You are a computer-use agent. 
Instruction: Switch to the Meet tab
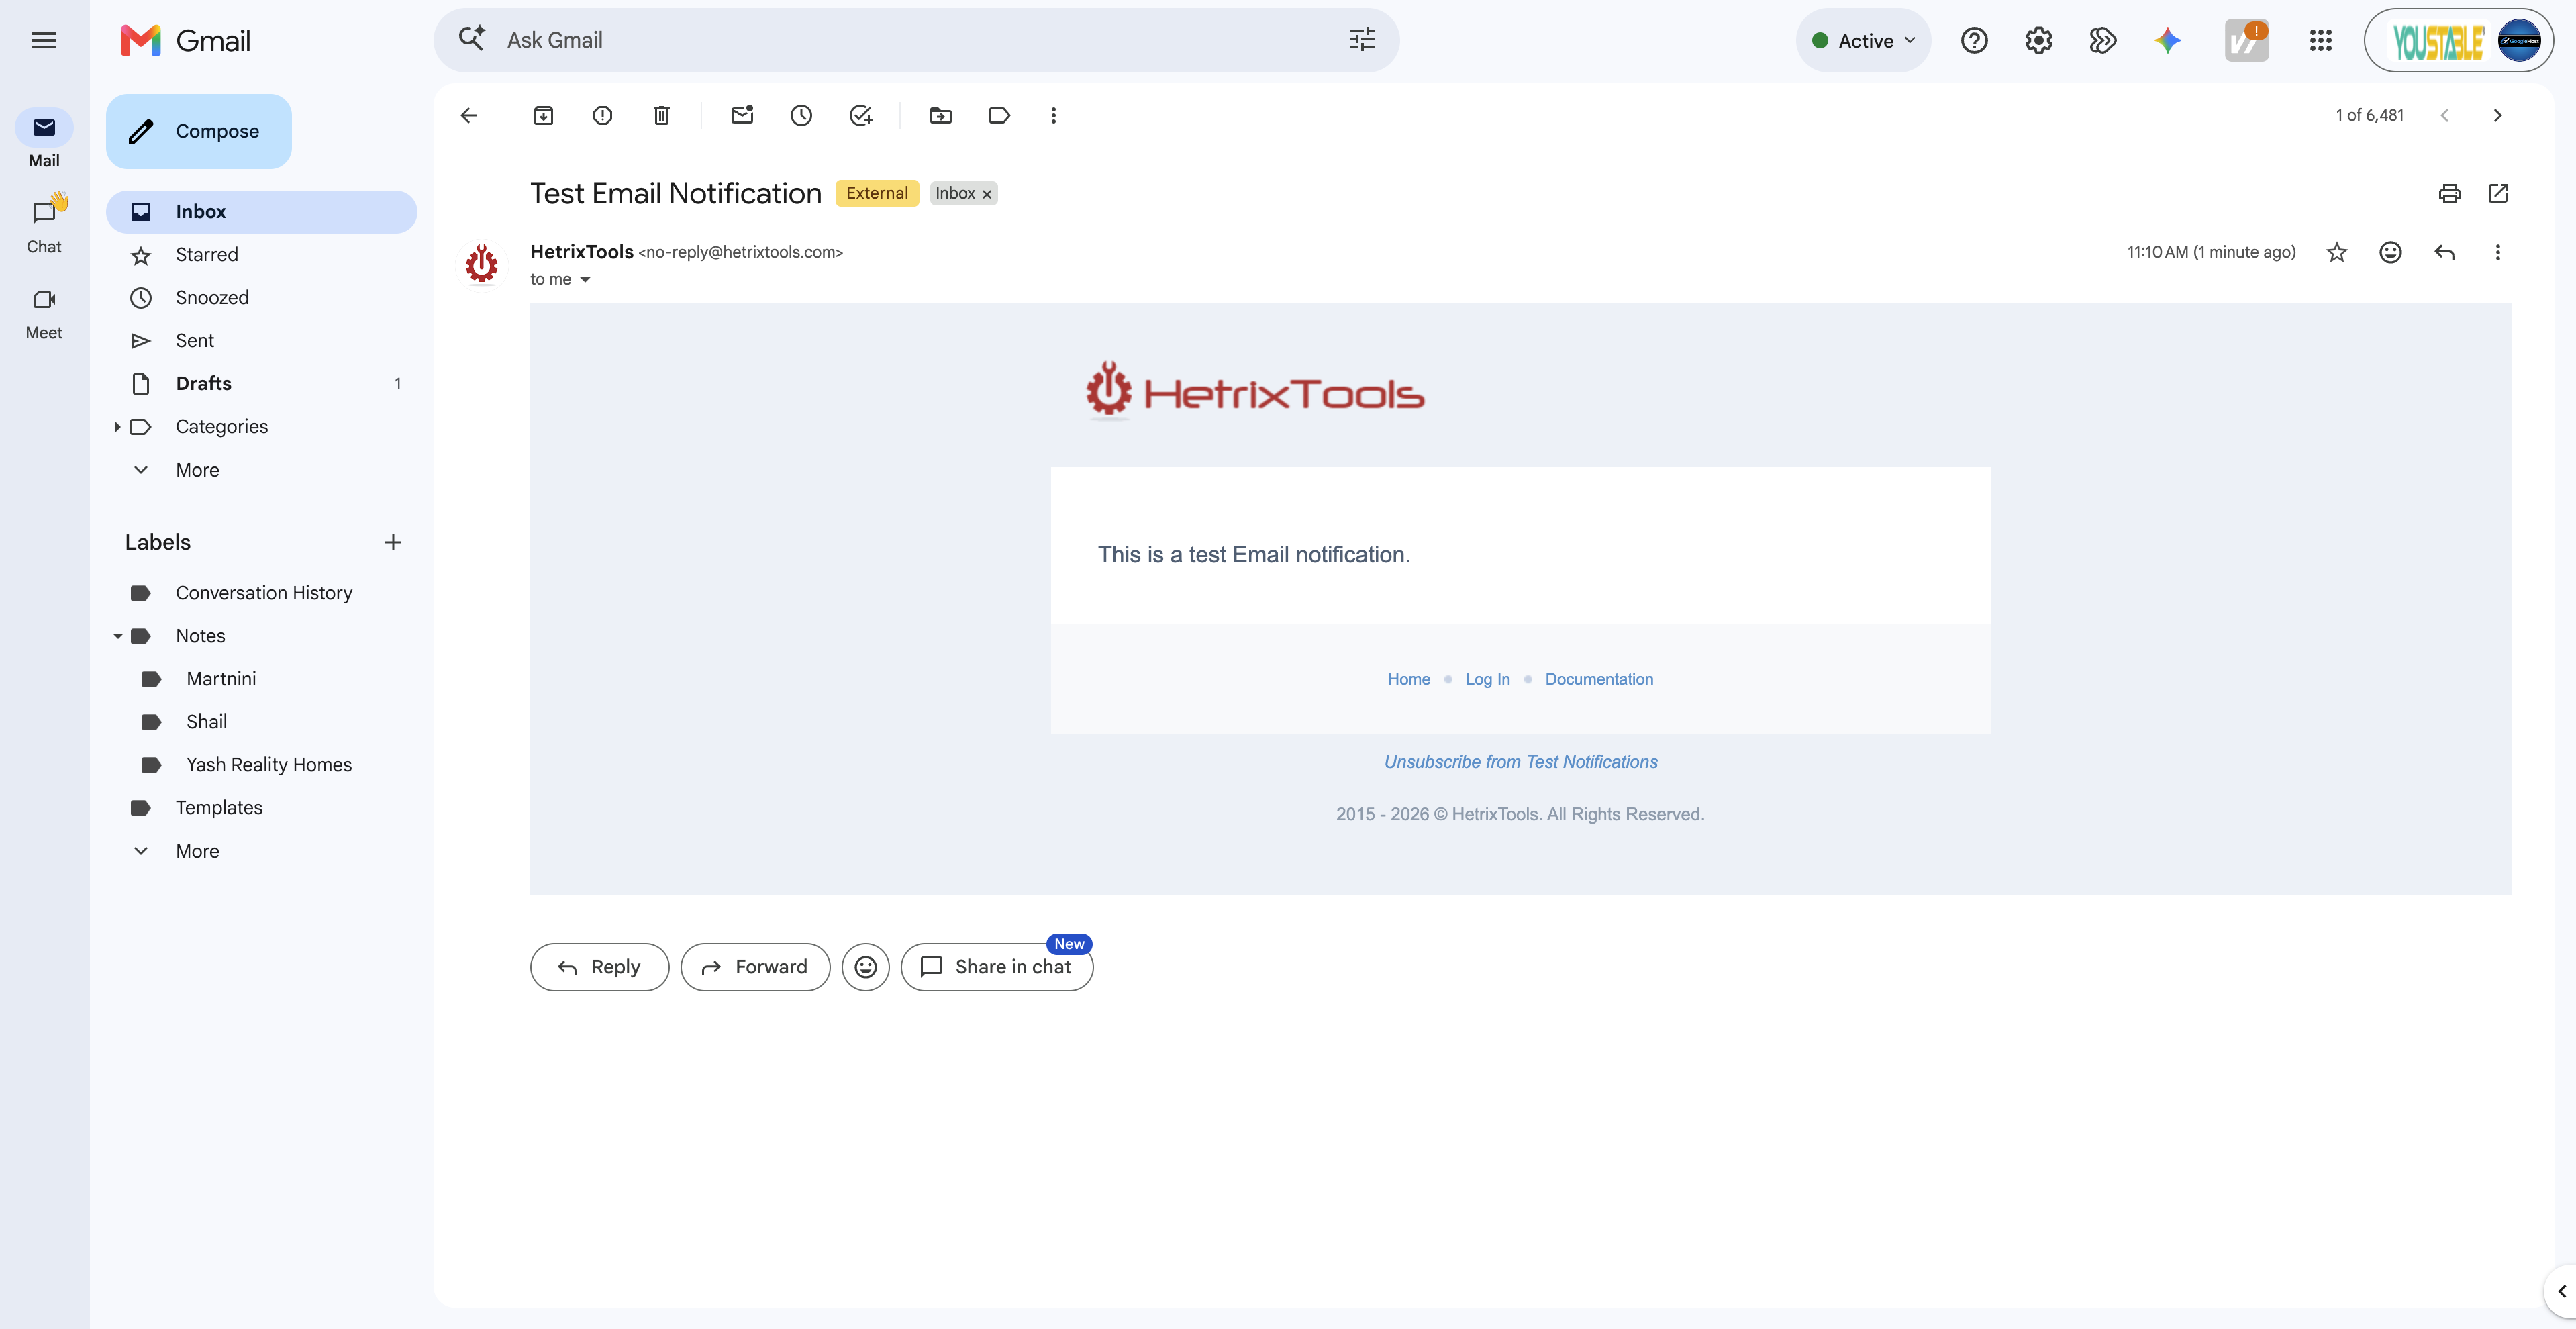[44, 312]
